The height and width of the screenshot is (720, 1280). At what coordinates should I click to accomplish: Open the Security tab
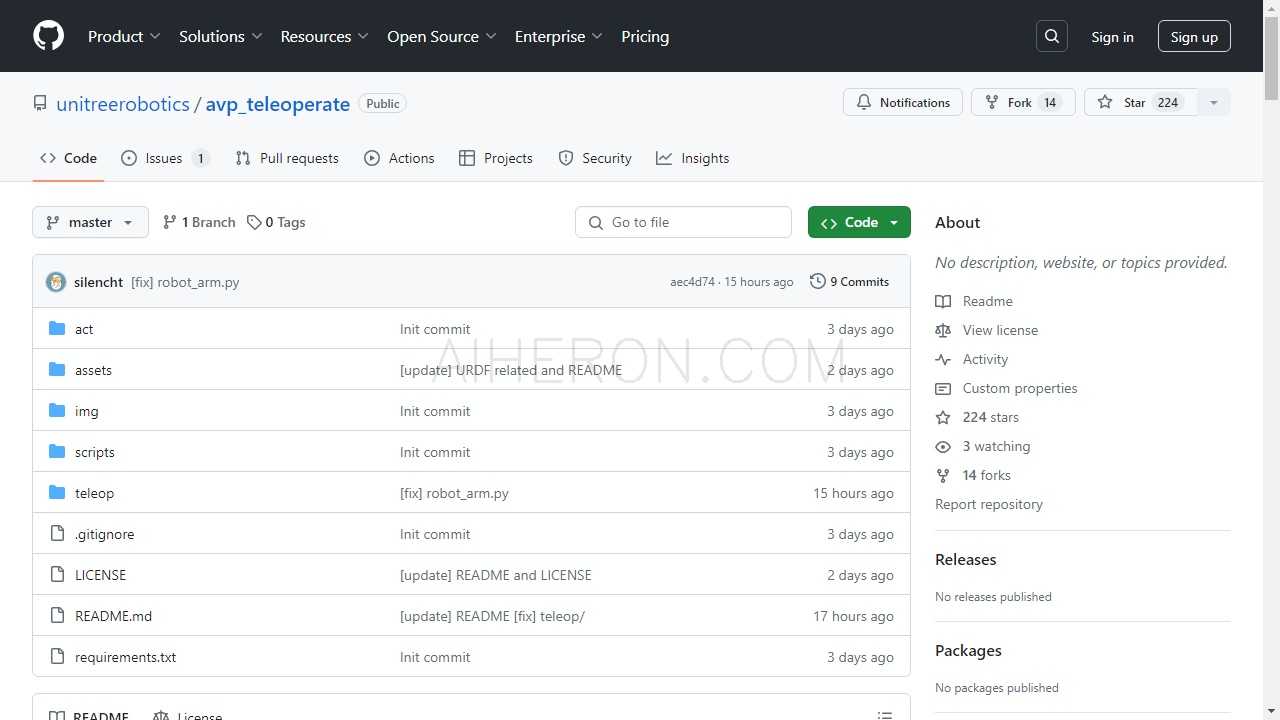pyautogui.click(x=595, y=158)
